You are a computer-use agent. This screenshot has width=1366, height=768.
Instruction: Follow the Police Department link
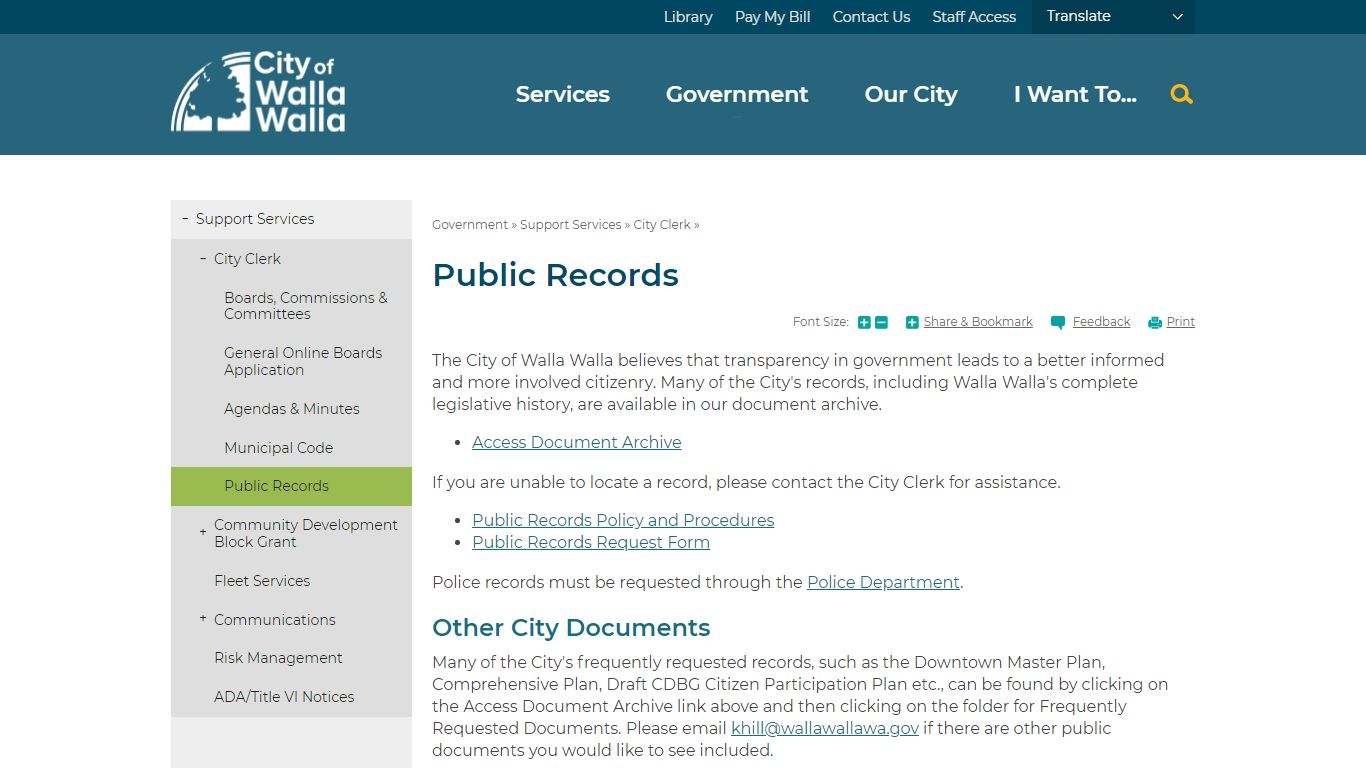883,582
